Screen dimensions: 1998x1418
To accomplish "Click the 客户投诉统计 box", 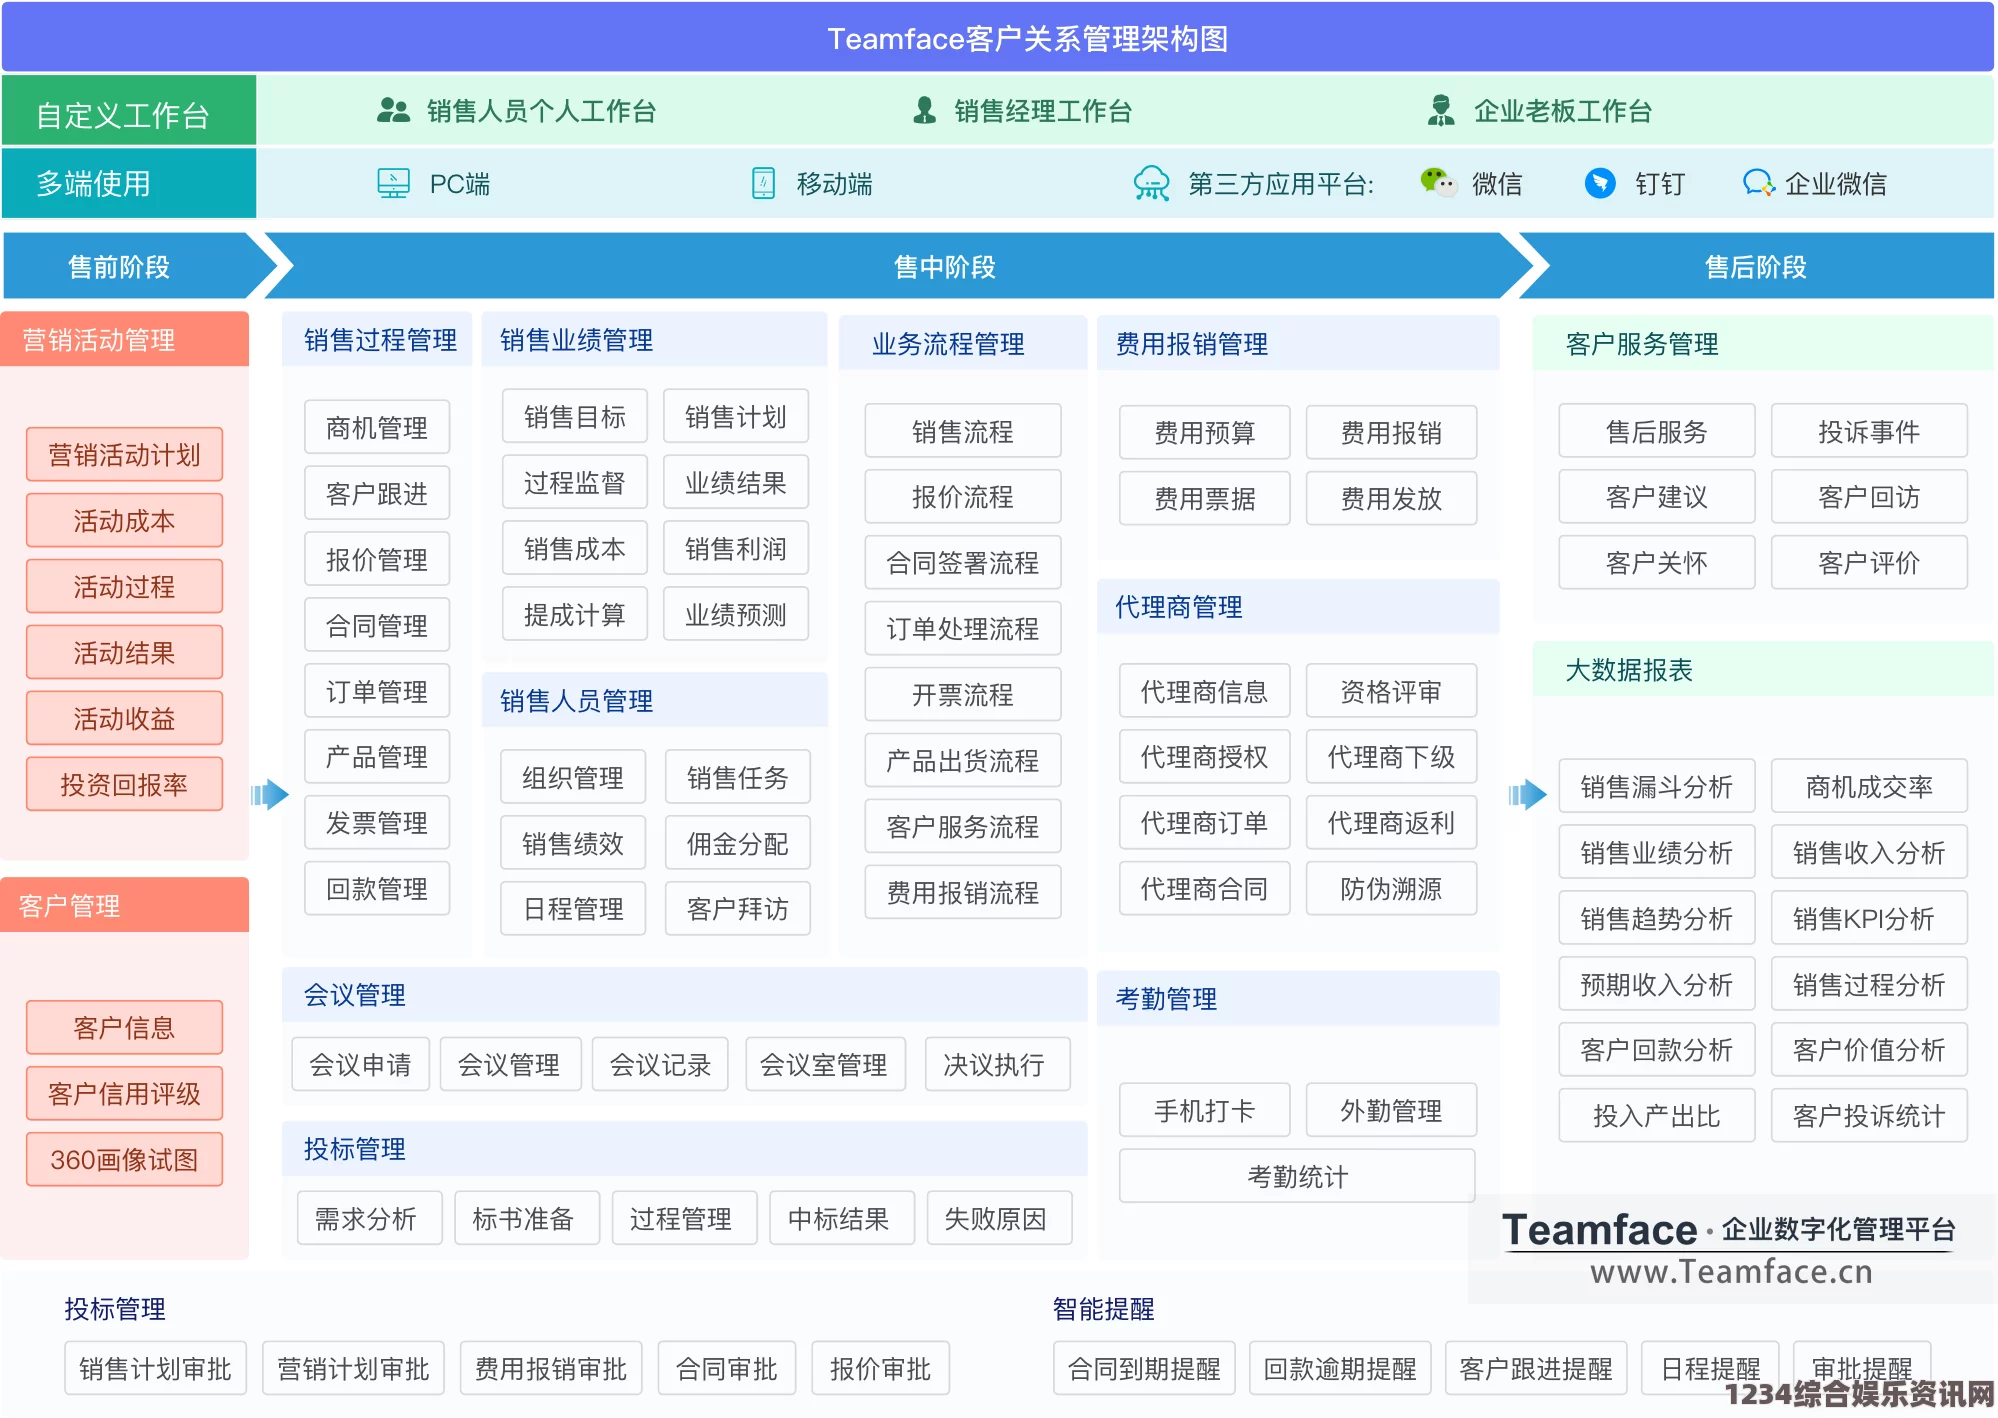I will tap(1869, 1115).
